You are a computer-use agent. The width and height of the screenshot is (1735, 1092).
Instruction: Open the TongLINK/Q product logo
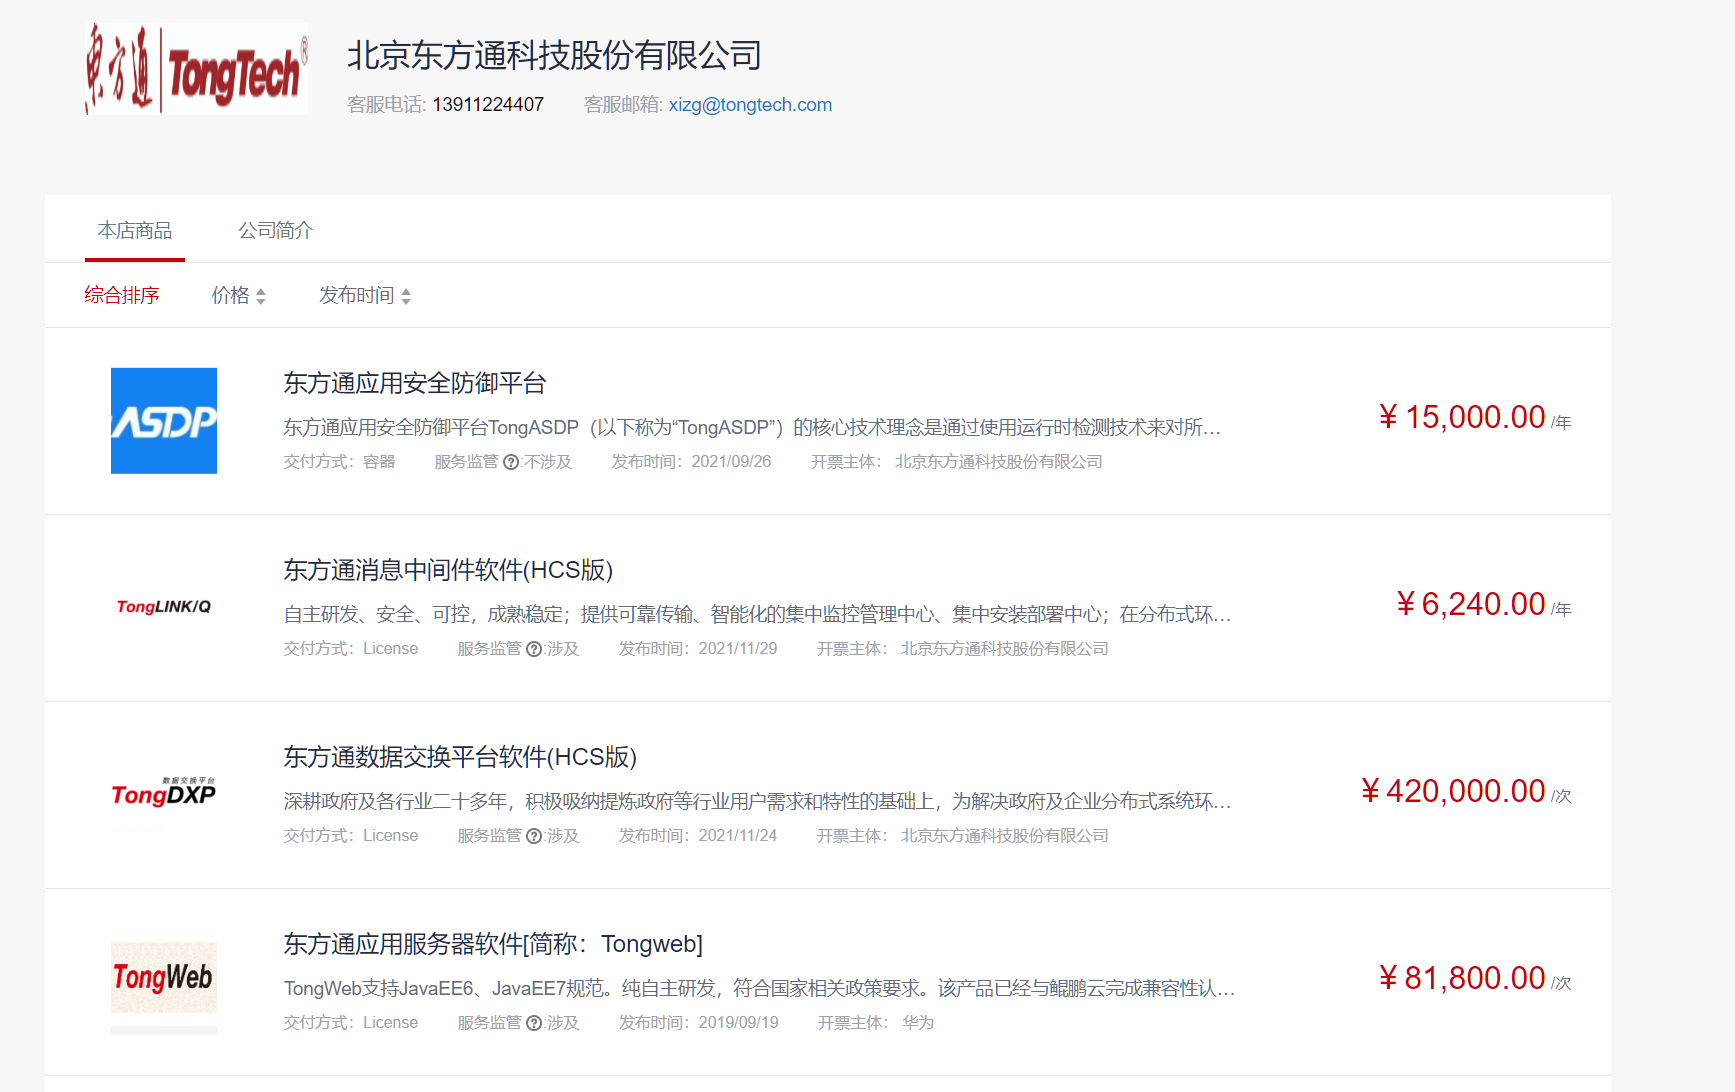tap(164, 607)
